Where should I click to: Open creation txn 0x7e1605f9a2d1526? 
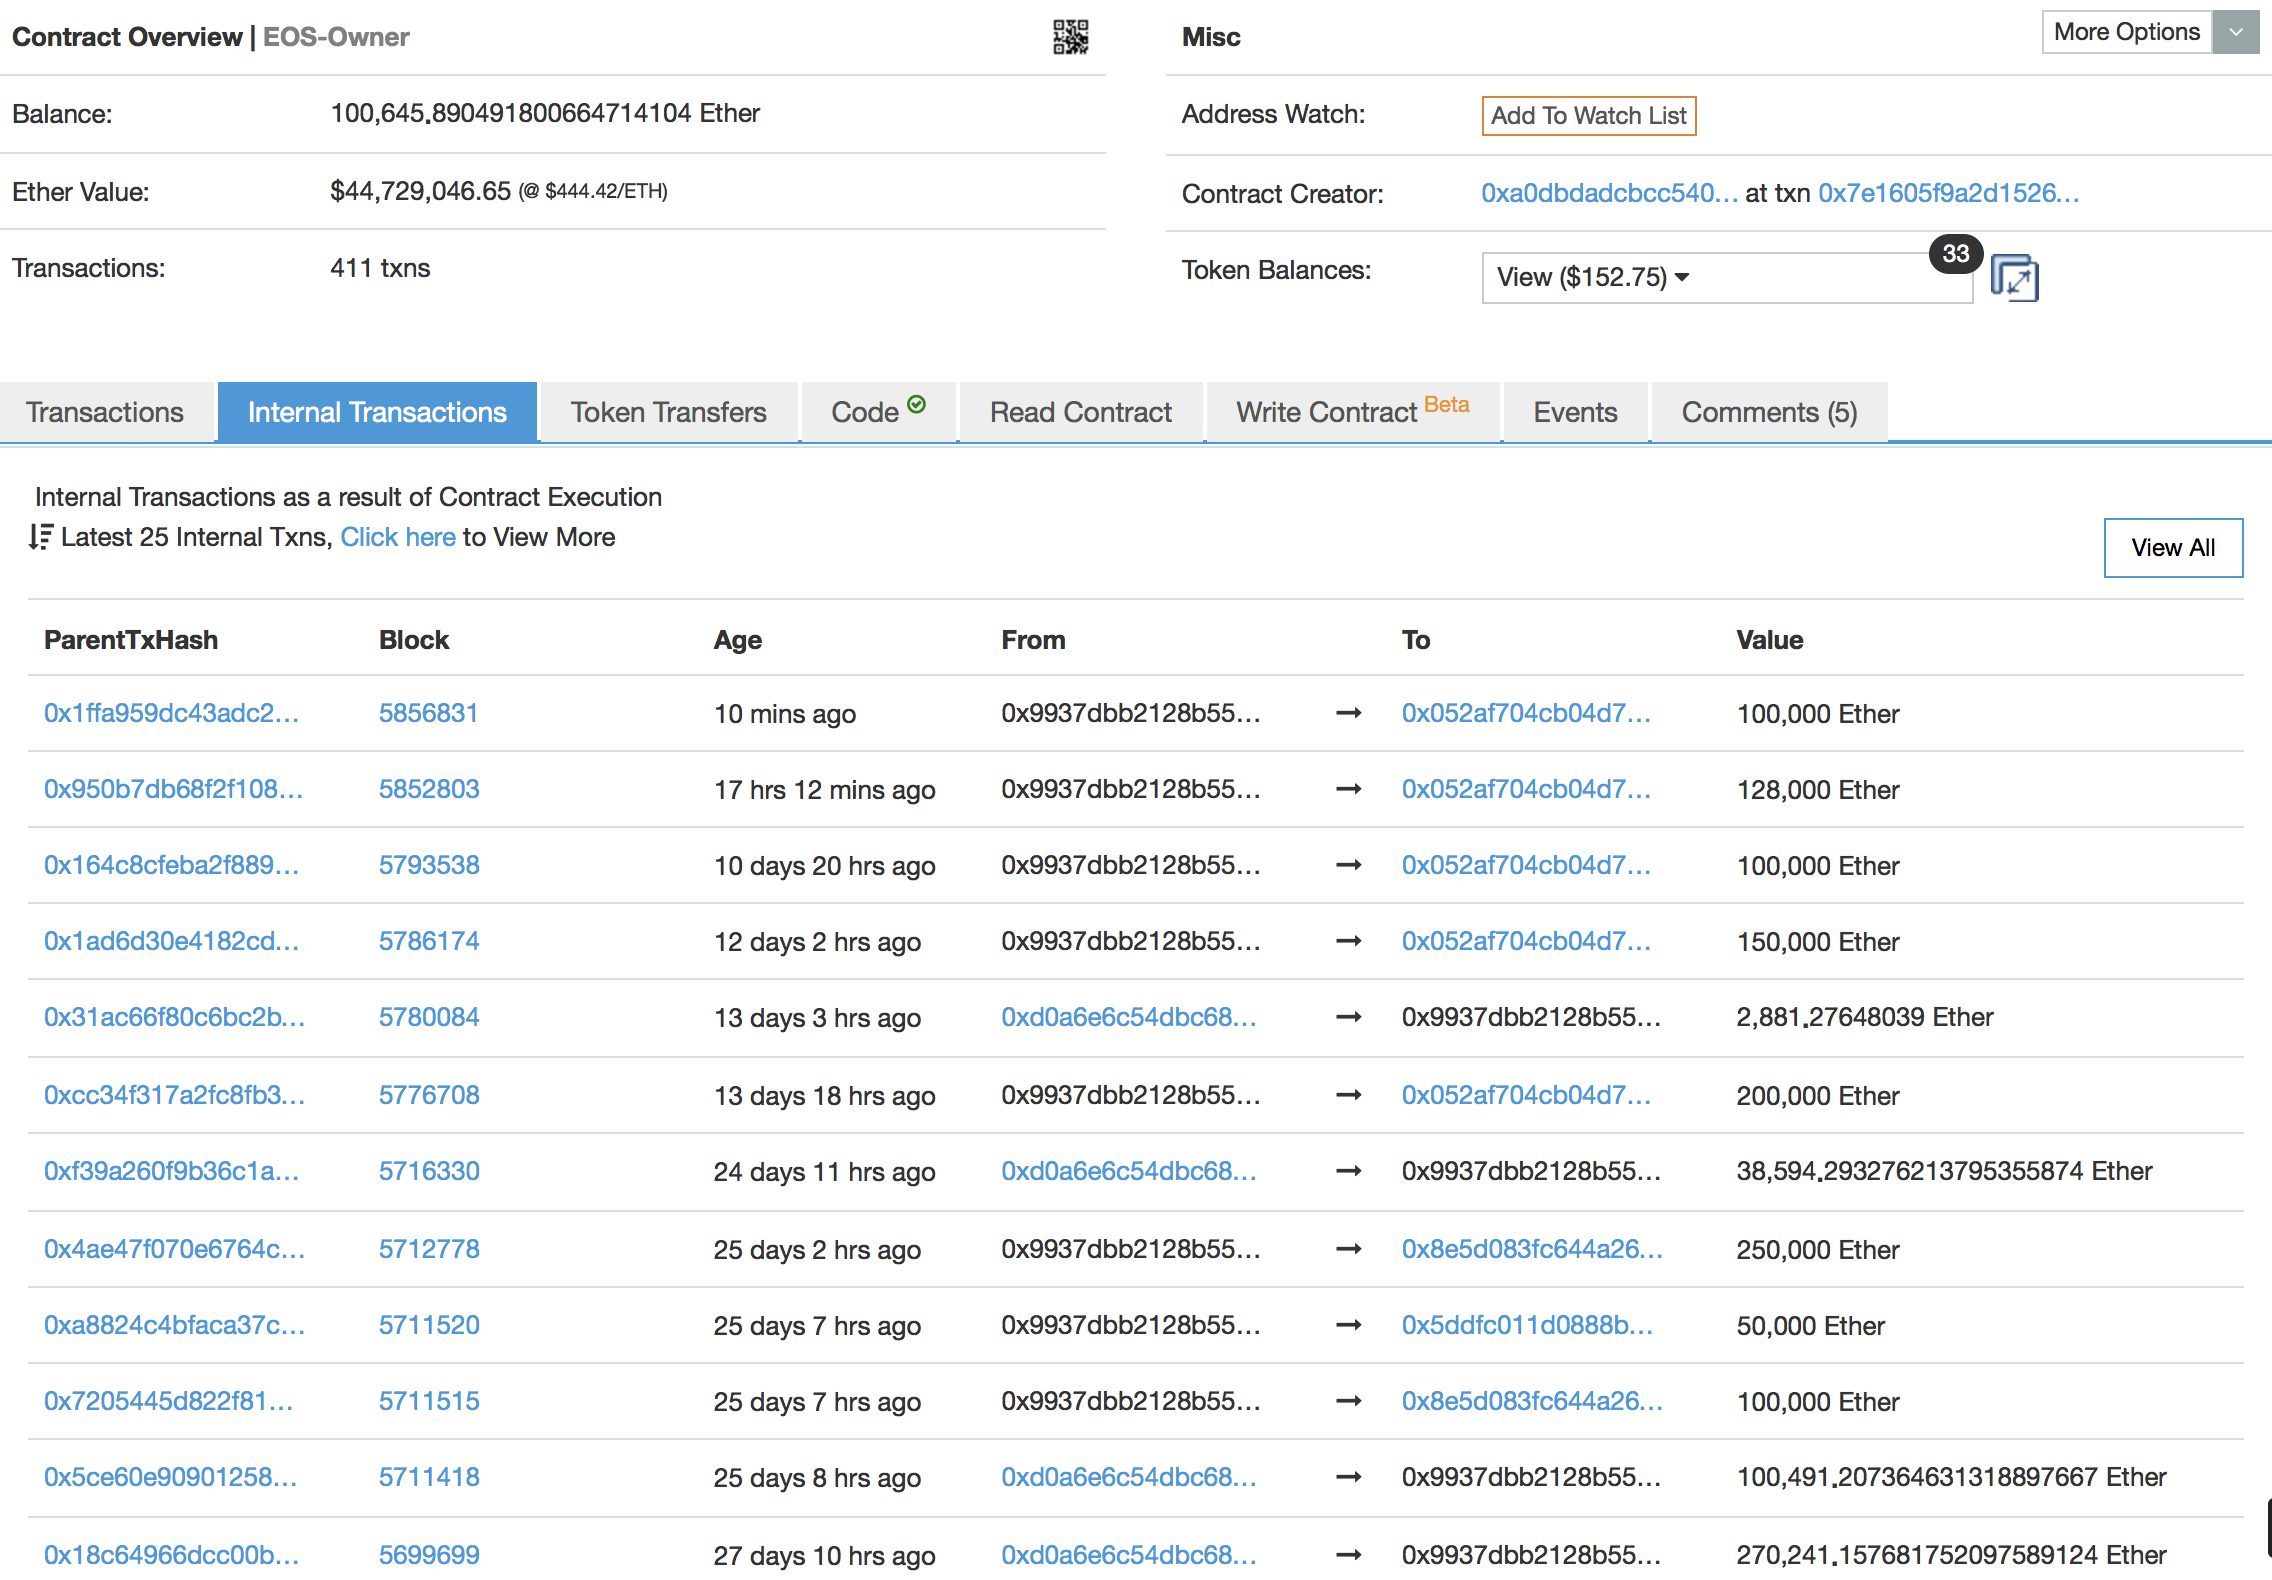click(1948, 193)
